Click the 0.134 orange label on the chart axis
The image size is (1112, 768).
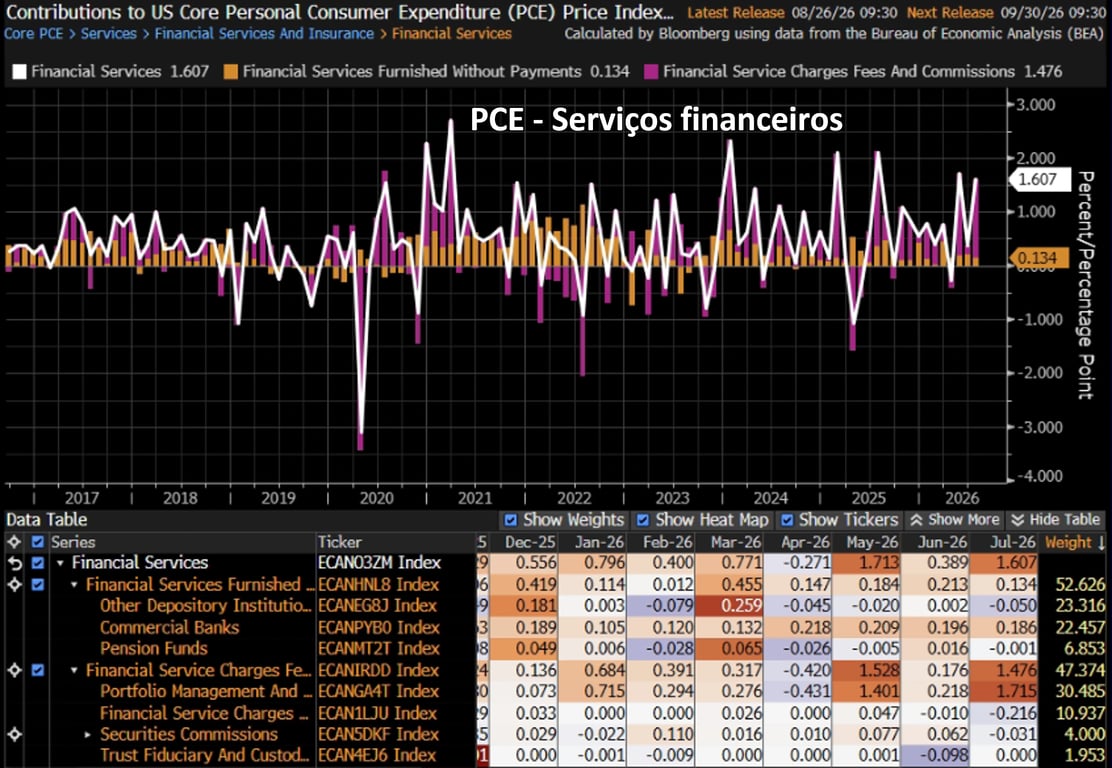[1038, 258]
